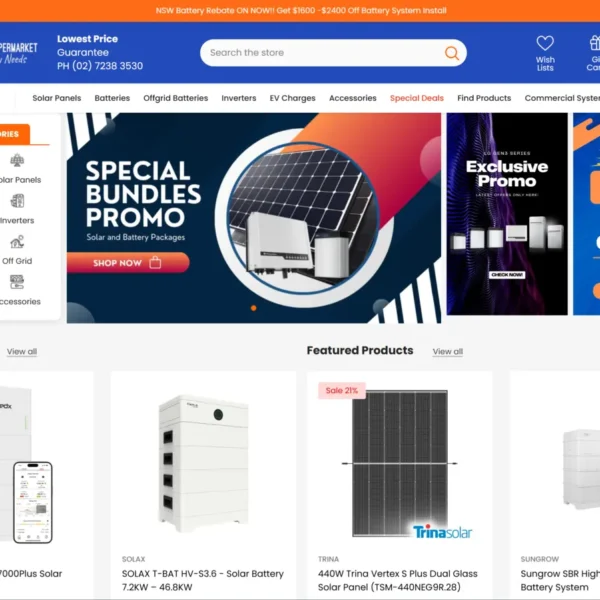This screenshot has width=600, height=600.
Task: Select the Off Grid house icon
Action: pos(17,241)
